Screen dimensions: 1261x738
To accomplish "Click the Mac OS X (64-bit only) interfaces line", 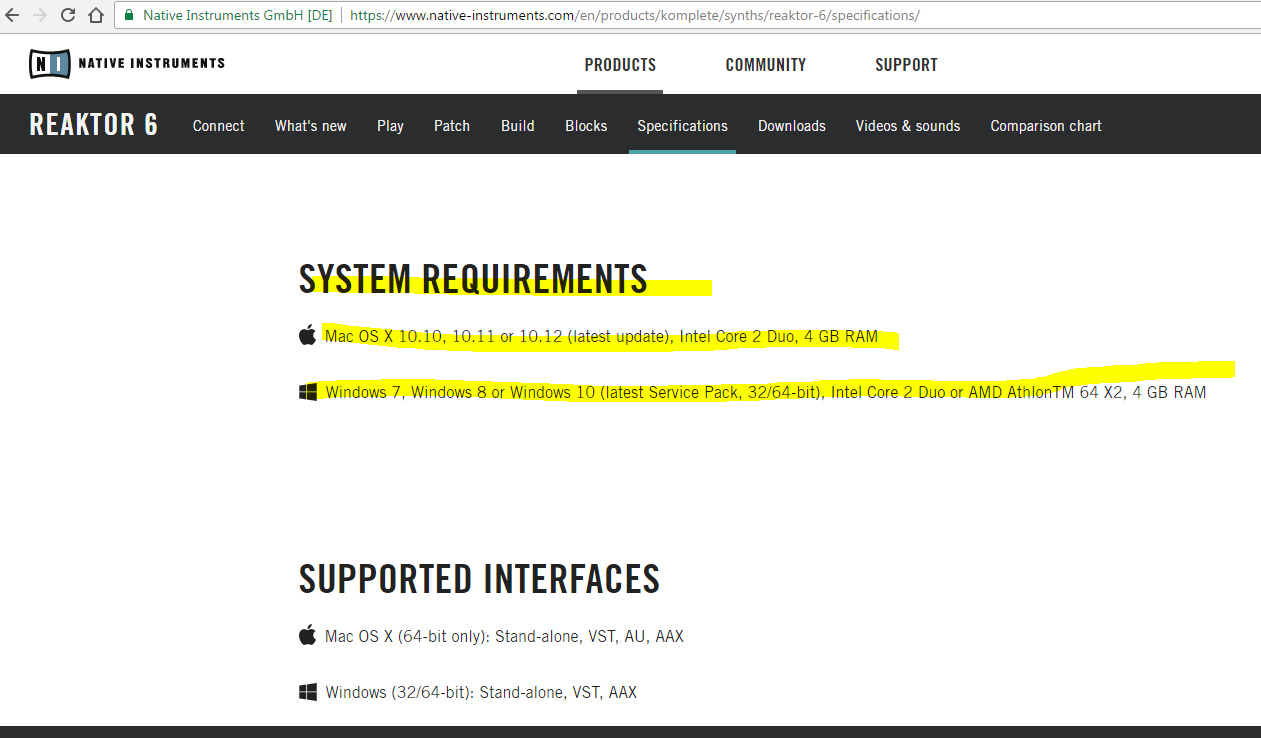I will [x=504, y=636].
